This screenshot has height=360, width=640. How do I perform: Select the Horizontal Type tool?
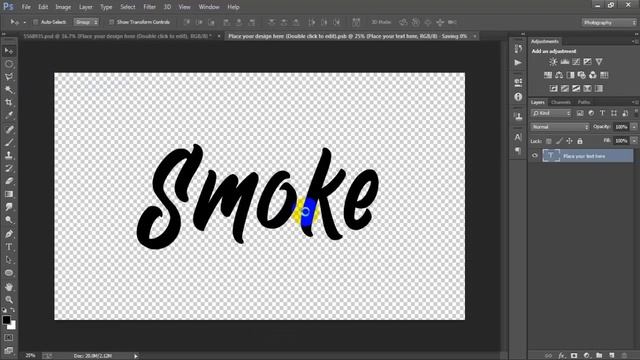click(x=9, y=247)
